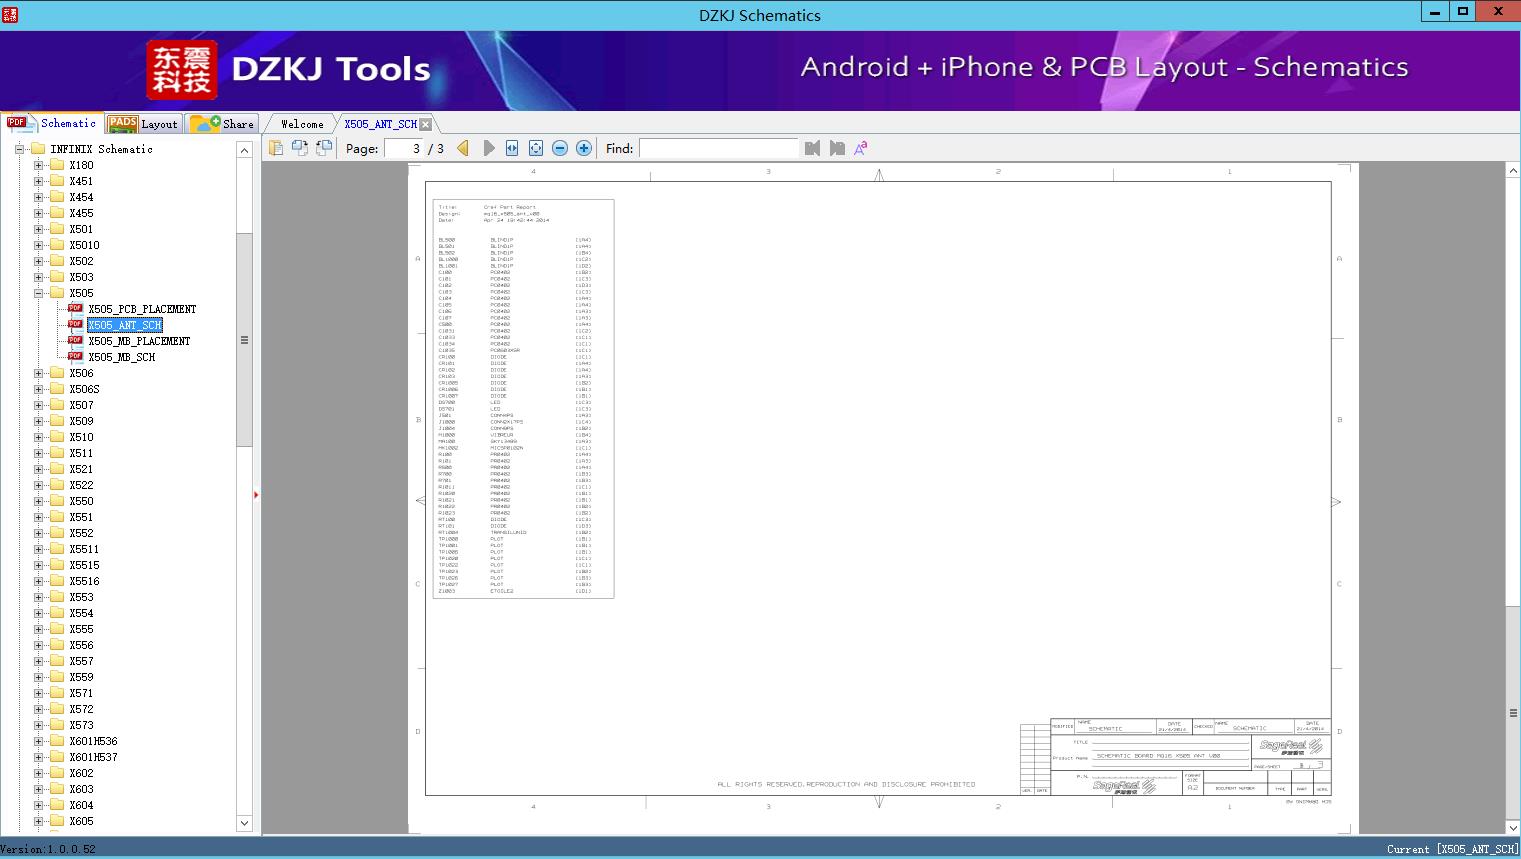Click the Page number input field
This screenshot has width=1521, height=859.
point(404,148)
